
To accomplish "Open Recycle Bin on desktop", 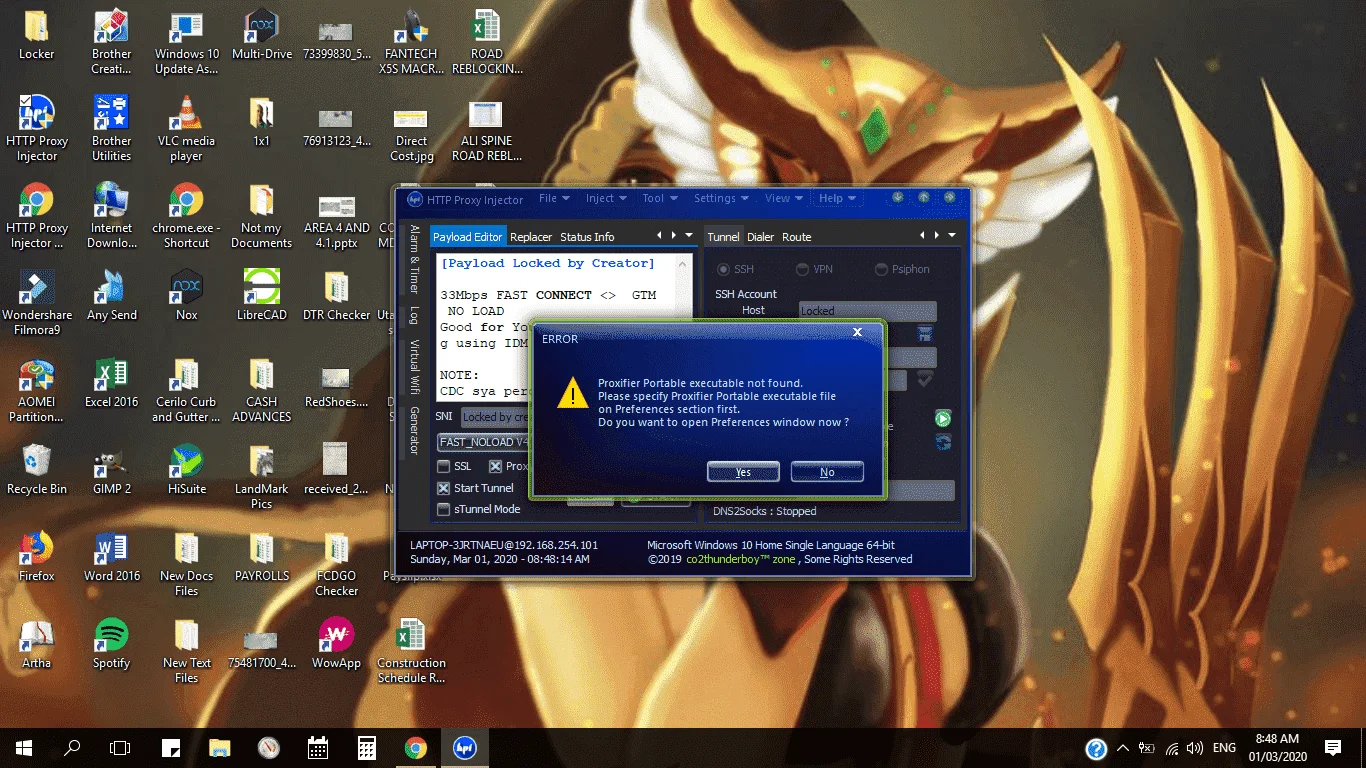I will [37, 469].
